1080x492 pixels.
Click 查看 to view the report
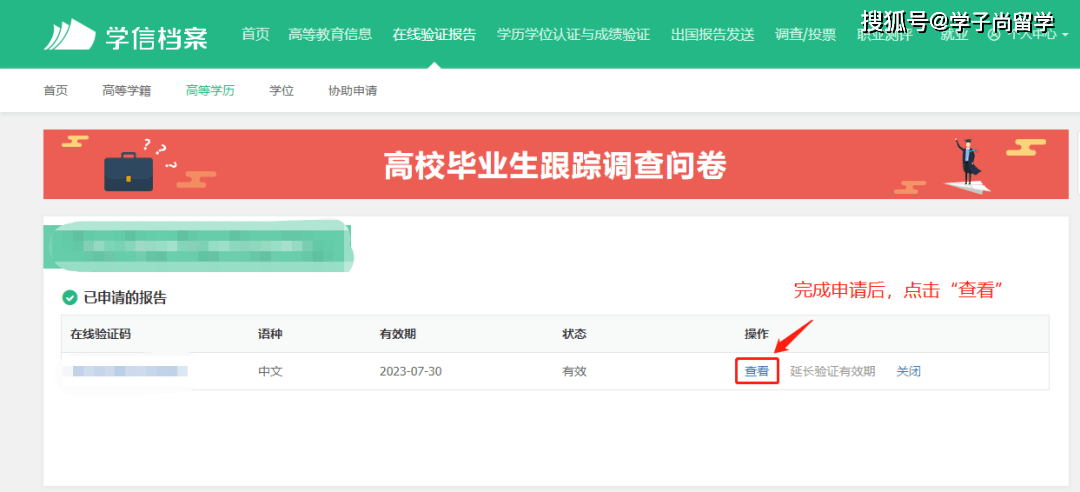point(757,371)
